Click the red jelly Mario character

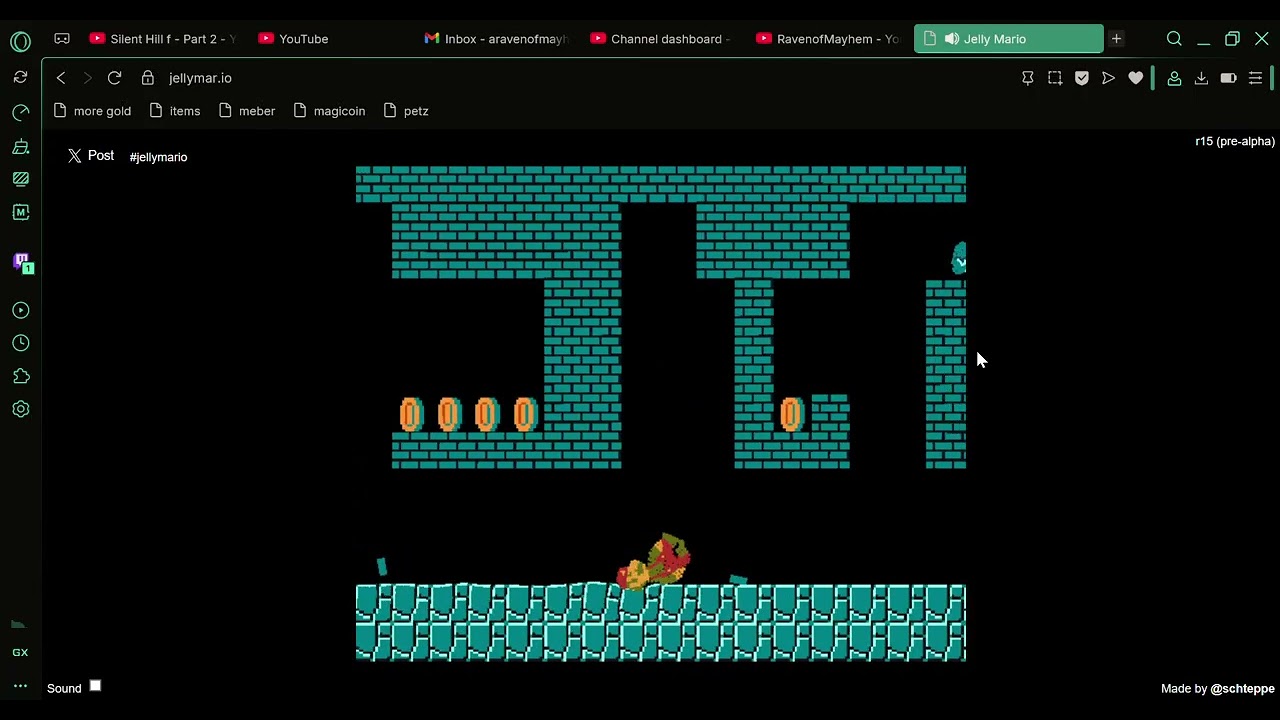[x=654, y=562]
